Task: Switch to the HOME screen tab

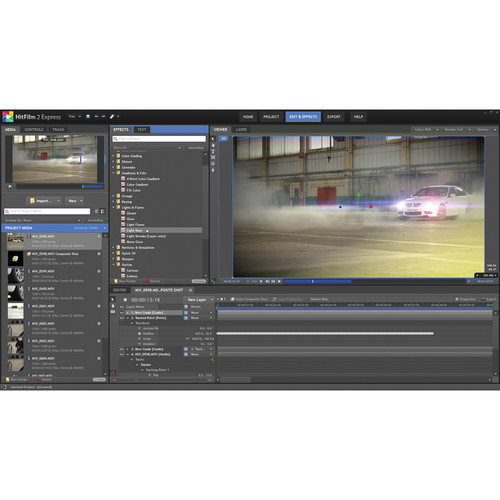Action: click(248, 117)
